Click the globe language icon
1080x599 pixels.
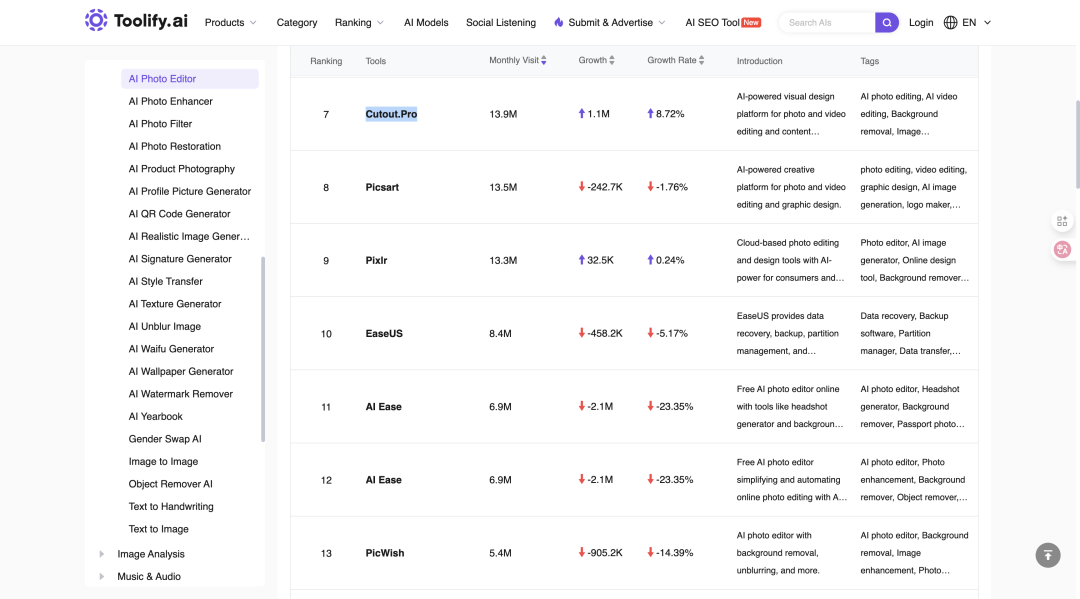(951, 23)
